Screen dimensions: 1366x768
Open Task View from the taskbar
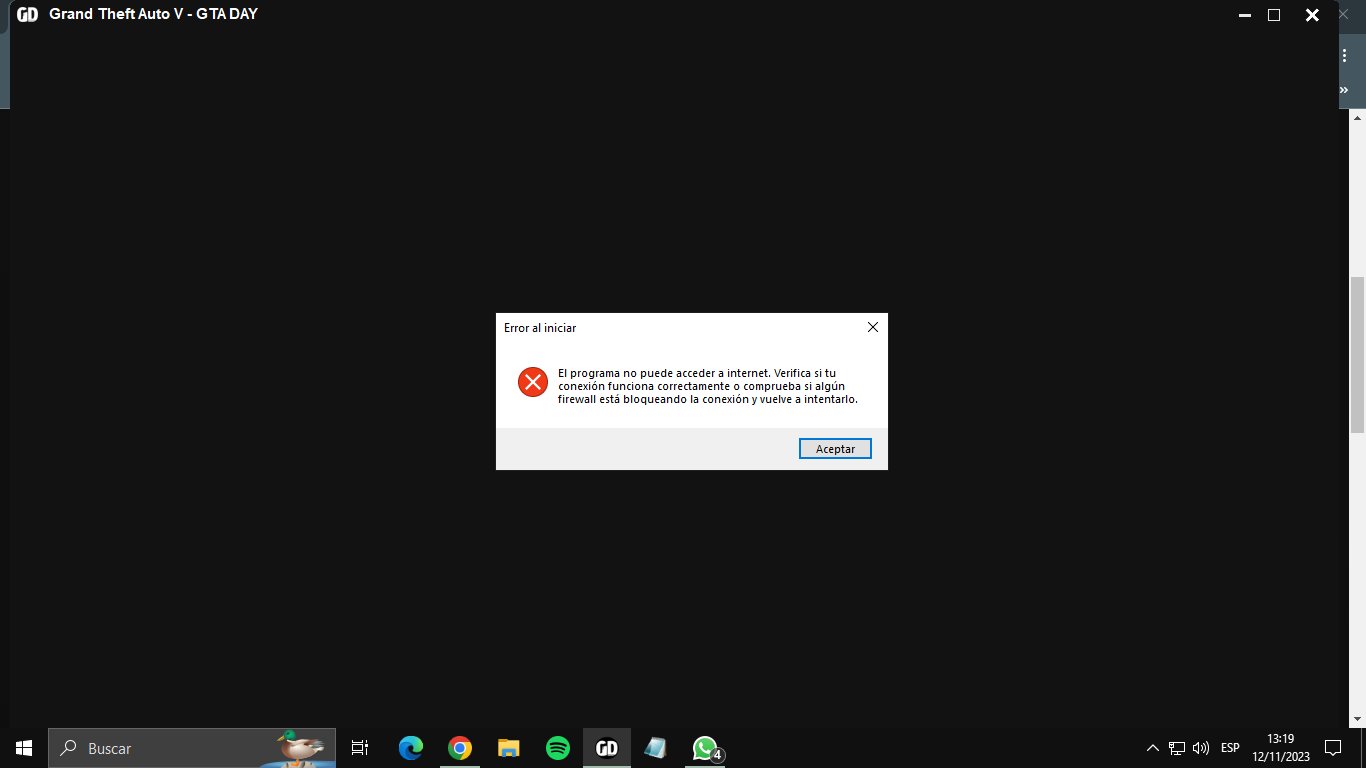pos(360,748)
